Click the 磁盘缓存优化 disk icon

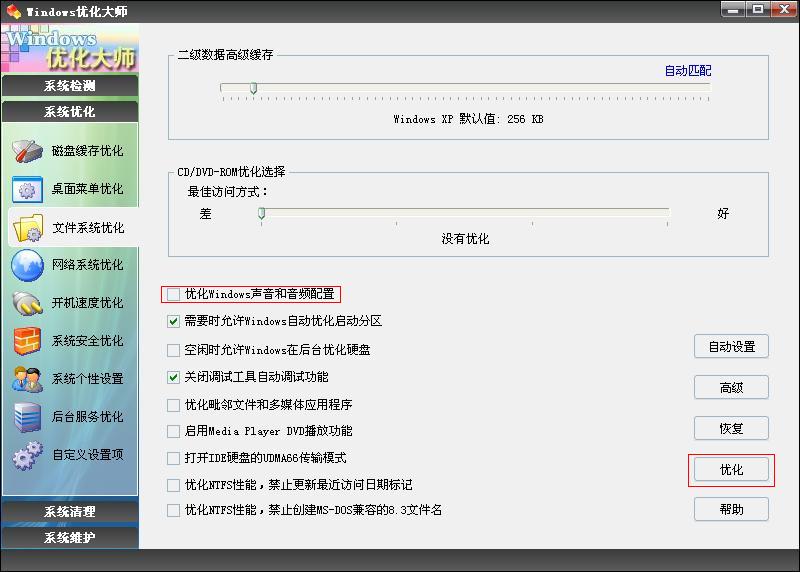(27, 151)
